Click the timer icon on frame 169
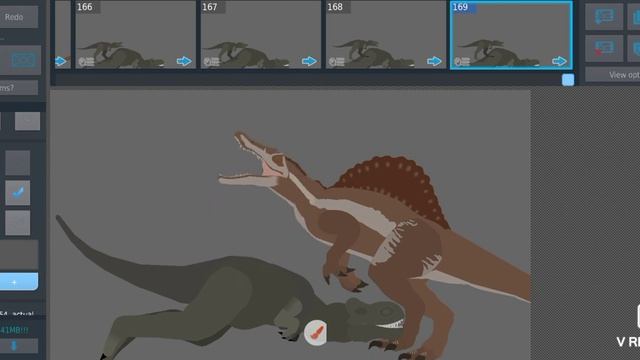The width and height of the screenshot is (640, 360). point(462,62)
